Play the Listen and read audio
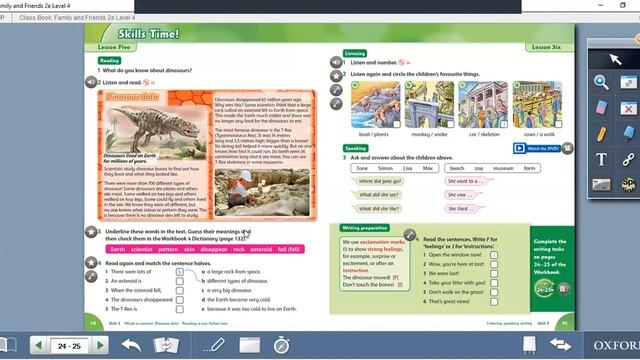Image resolution: width=640 pixels, height=360 pixels. (x=91, y=82)
